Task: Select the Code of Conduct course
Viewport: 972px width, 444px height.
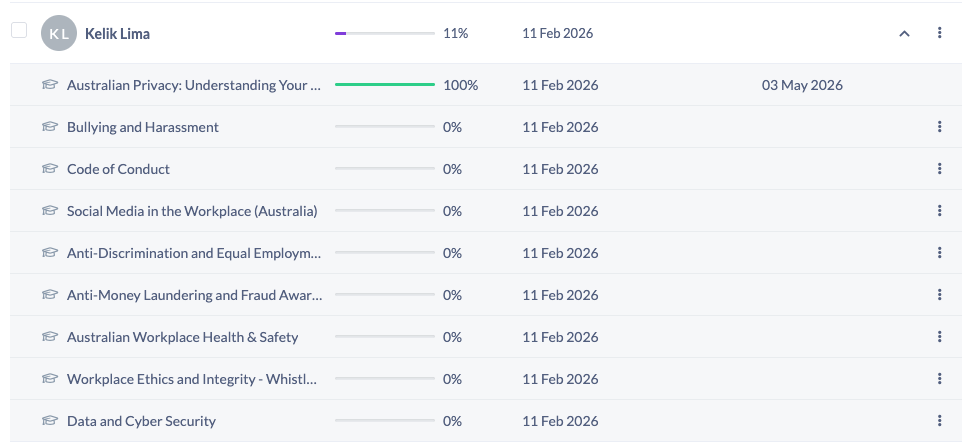Action: point(118,169)
